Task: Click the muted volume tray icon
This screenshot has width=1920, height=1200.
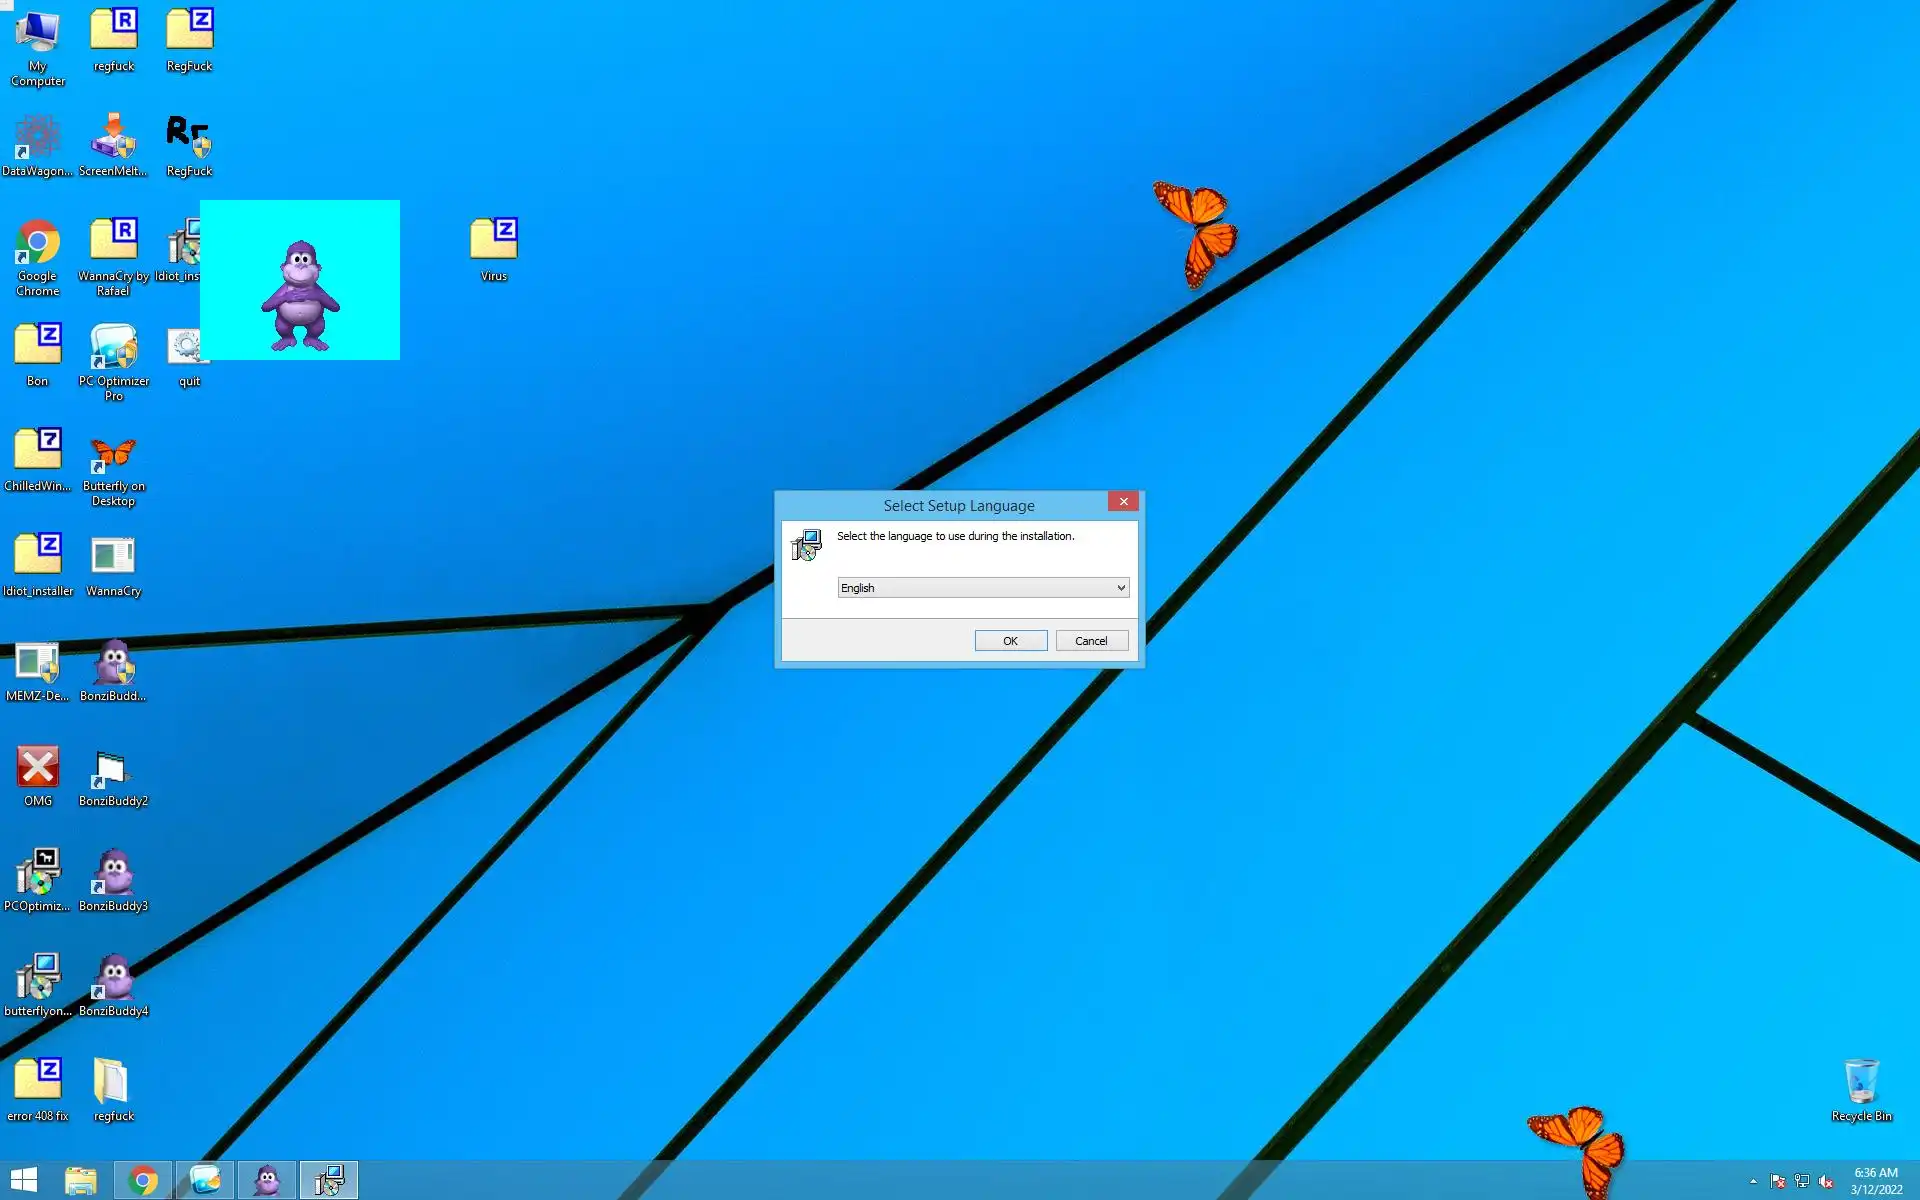Action: (x=1827, y=1181)
